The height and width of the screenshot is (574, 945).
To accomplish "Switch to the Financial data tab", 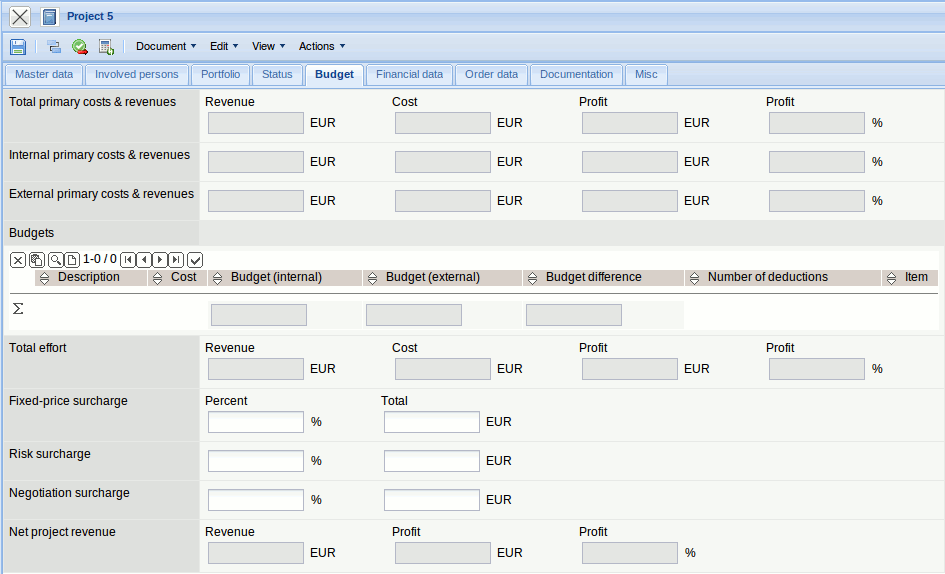I will 409,75.
